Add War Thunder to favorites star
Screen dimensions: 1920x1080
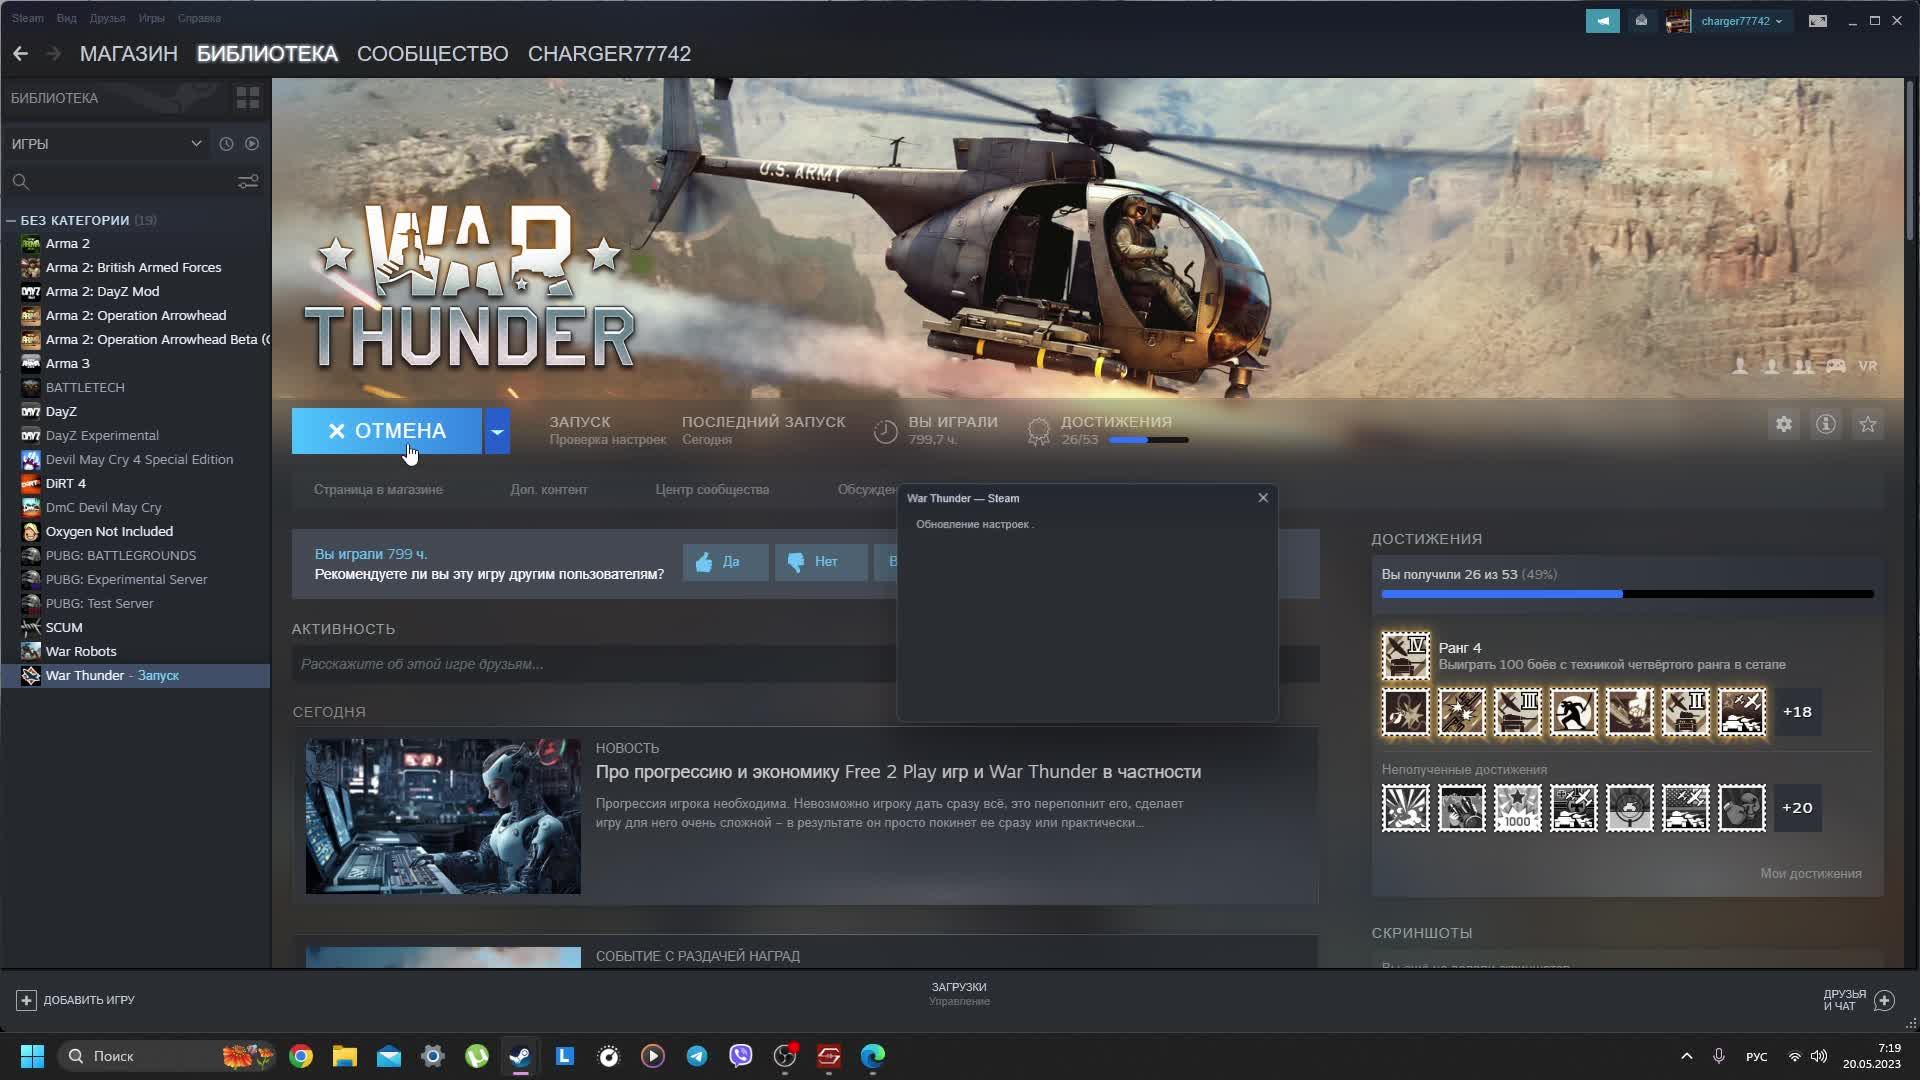(x=1867, y=425)
